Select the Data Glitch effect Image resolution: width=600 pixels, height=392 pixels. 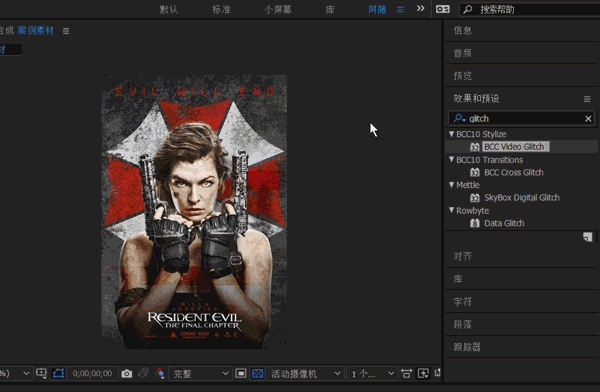(504, 224)
